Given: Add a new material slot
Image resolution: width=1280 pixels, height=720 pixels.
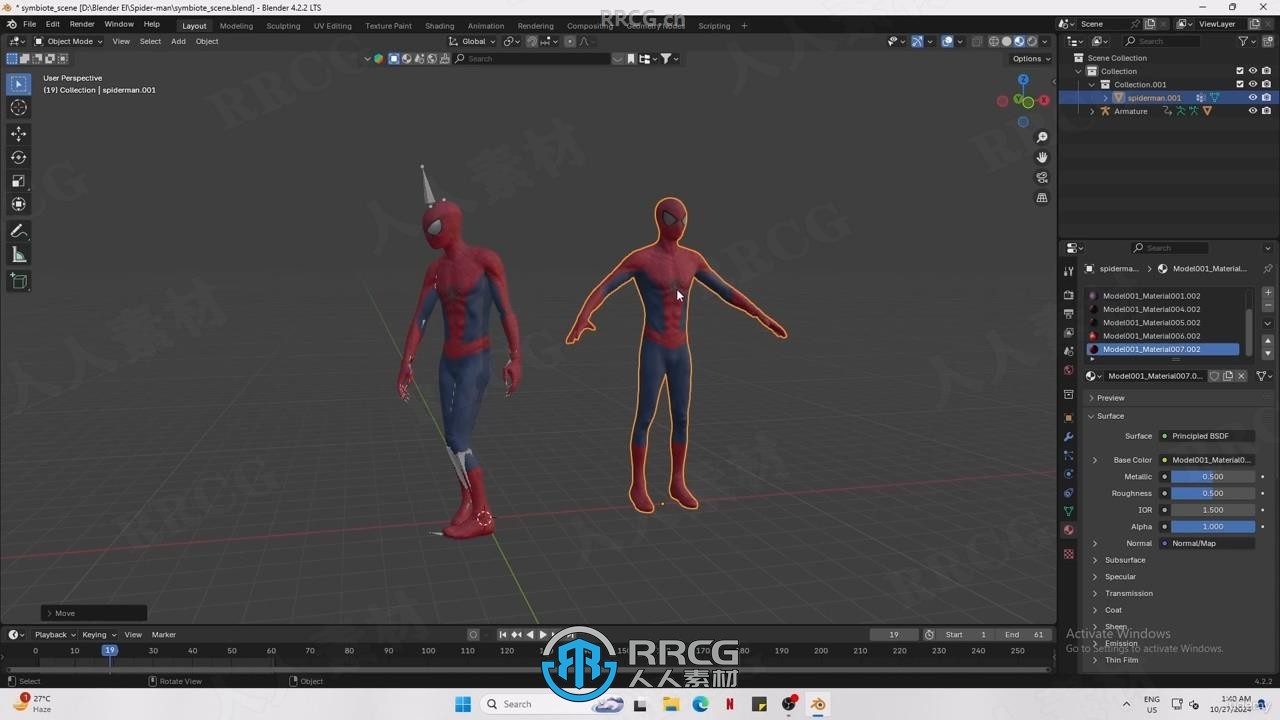Looking at the screenshot, I should (x=1268, y=293).
